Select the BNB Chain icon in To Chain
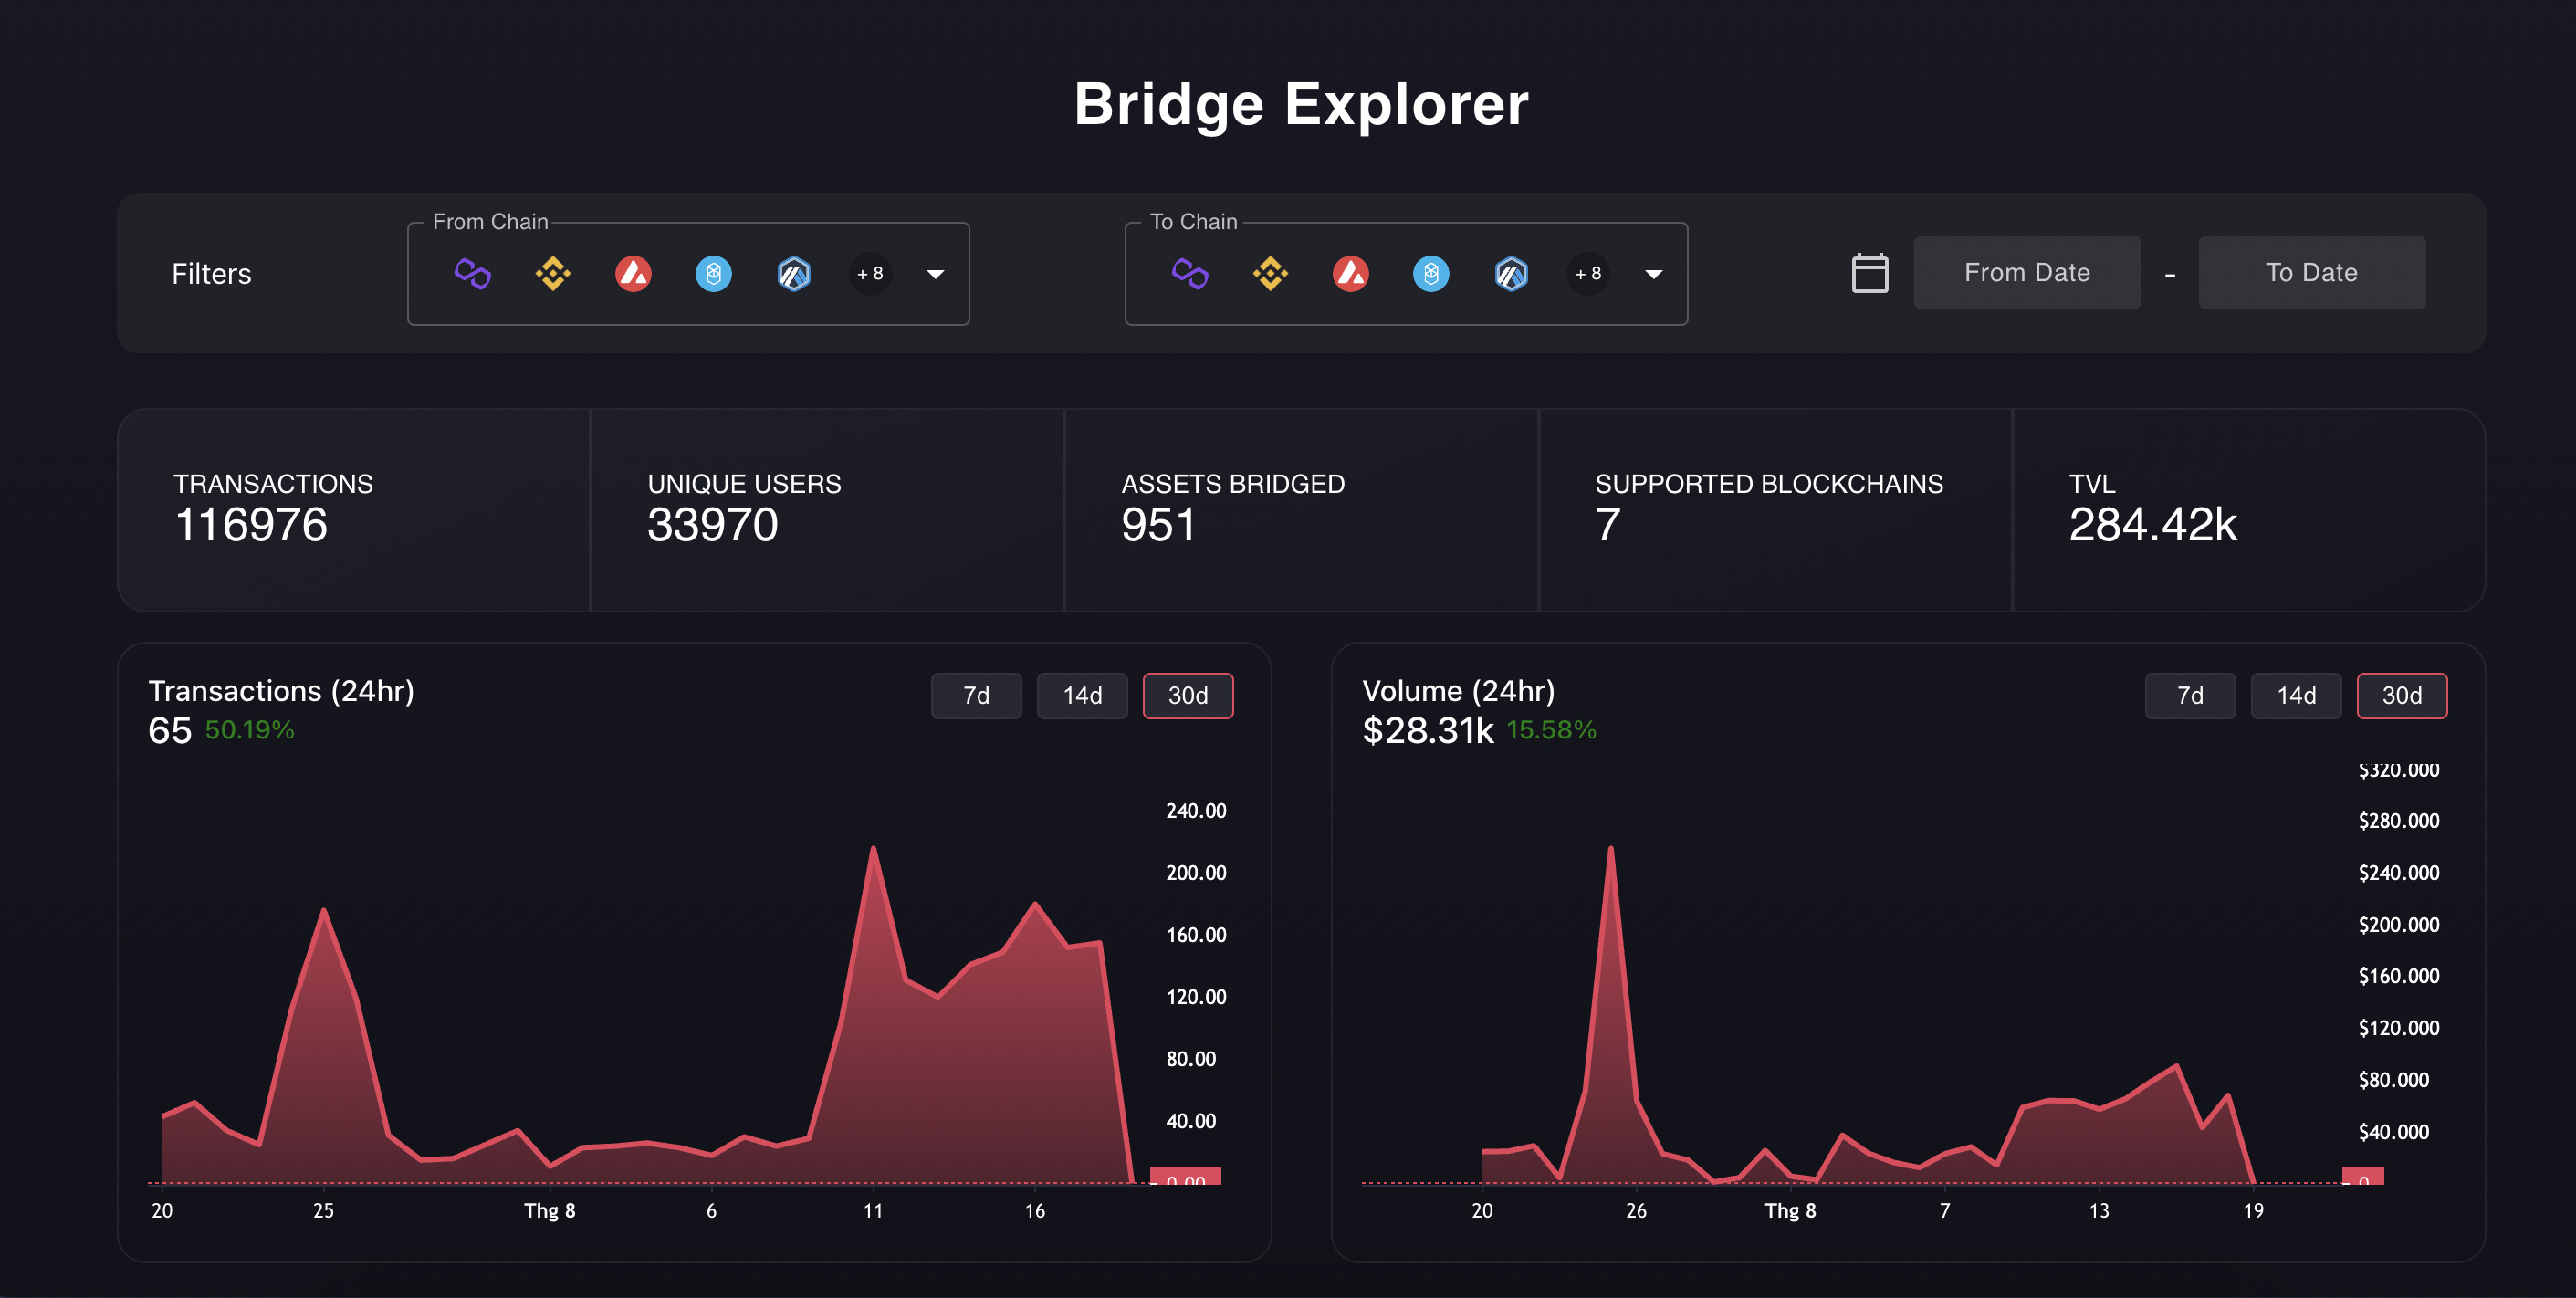This screenshot has width=2576, height=1298. (x=1270, y=273)
